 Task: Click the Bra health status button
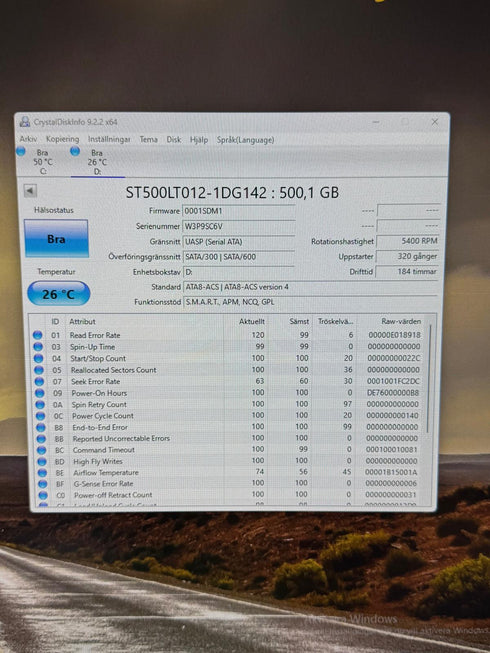pos(56,239)
